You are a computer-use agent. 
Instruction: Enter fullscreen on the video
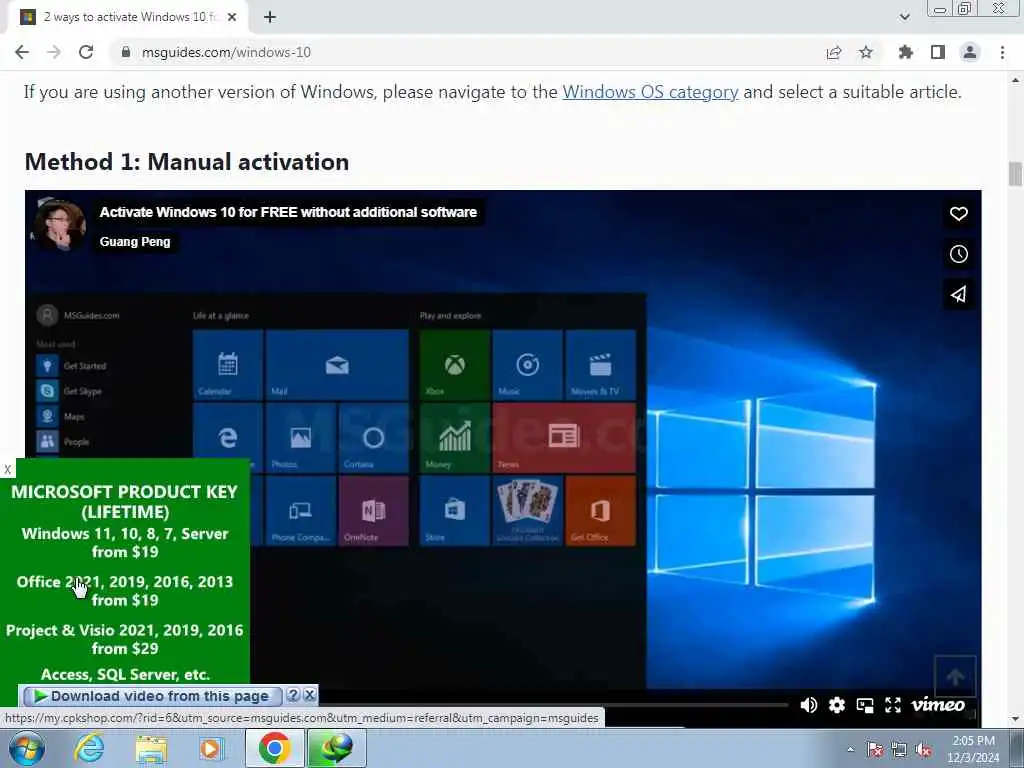click(x=893, y=705)
